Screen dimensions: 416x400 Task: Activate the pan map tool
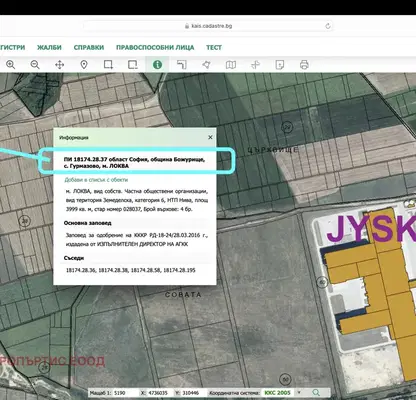pyautogui.click(x=59, y=65)
